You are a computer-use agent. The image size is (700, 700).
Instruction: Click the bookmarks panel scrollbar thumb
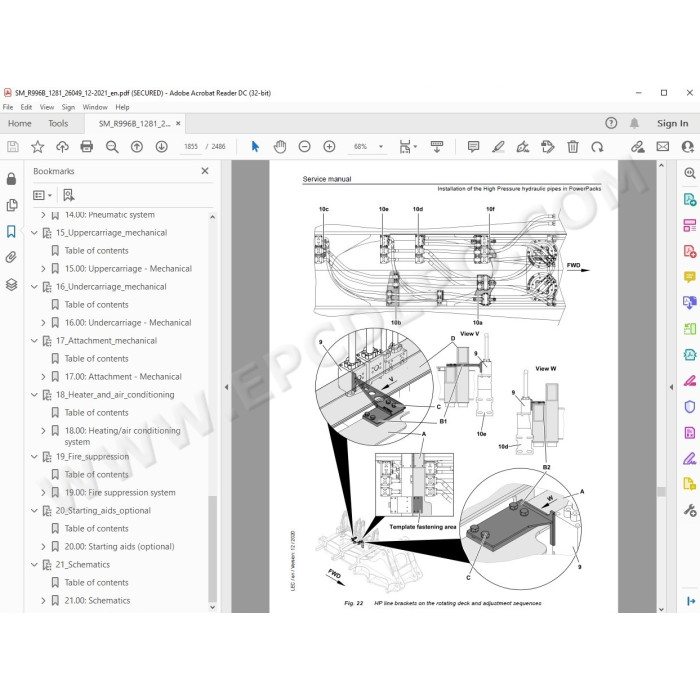pos(212,548)
